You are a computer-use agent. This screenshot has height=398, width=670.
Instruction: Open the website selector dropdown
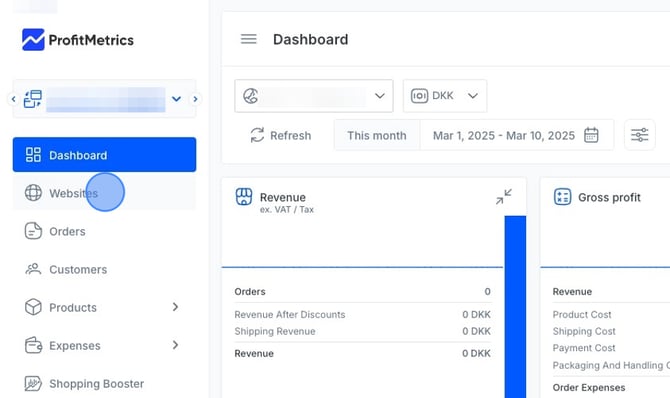point(314,96)
